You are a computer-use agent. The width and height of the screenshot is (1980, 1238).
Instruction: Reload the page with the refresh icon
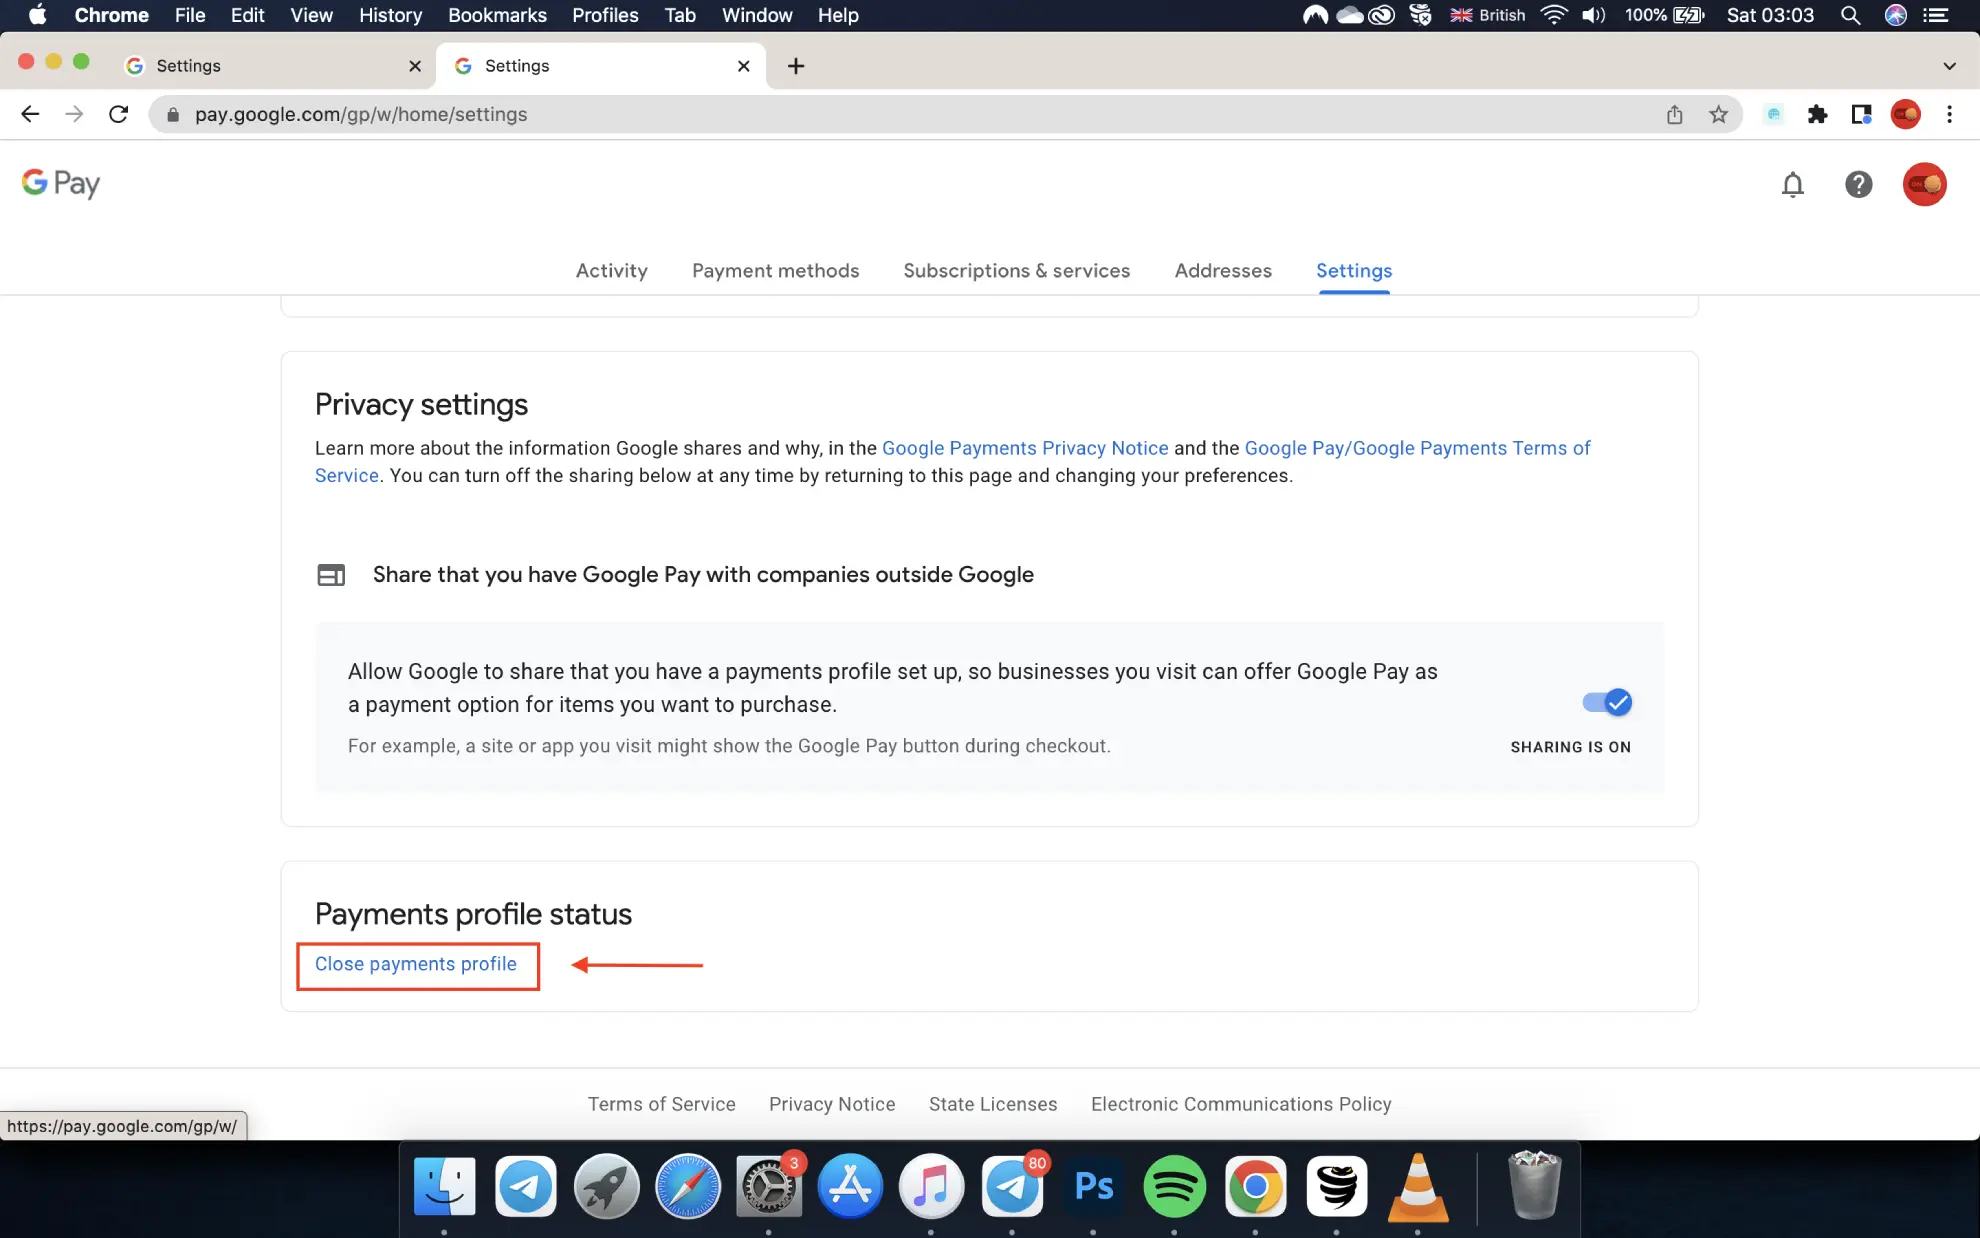click(118, 115)
